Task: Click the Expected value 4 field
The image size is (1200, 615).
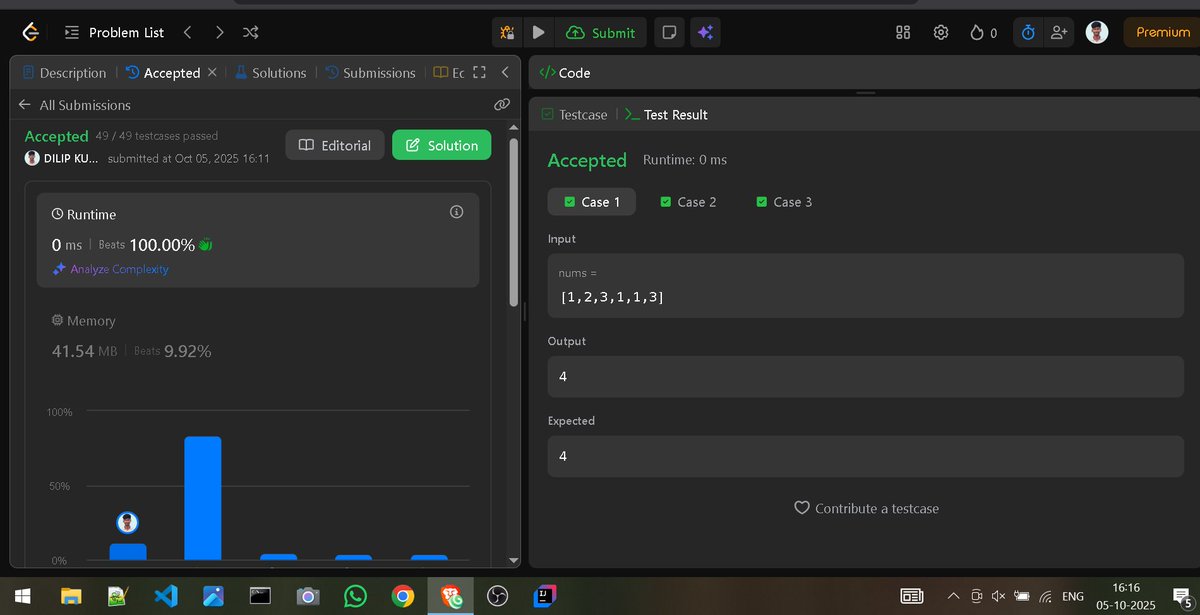Action: coord(866,456)
